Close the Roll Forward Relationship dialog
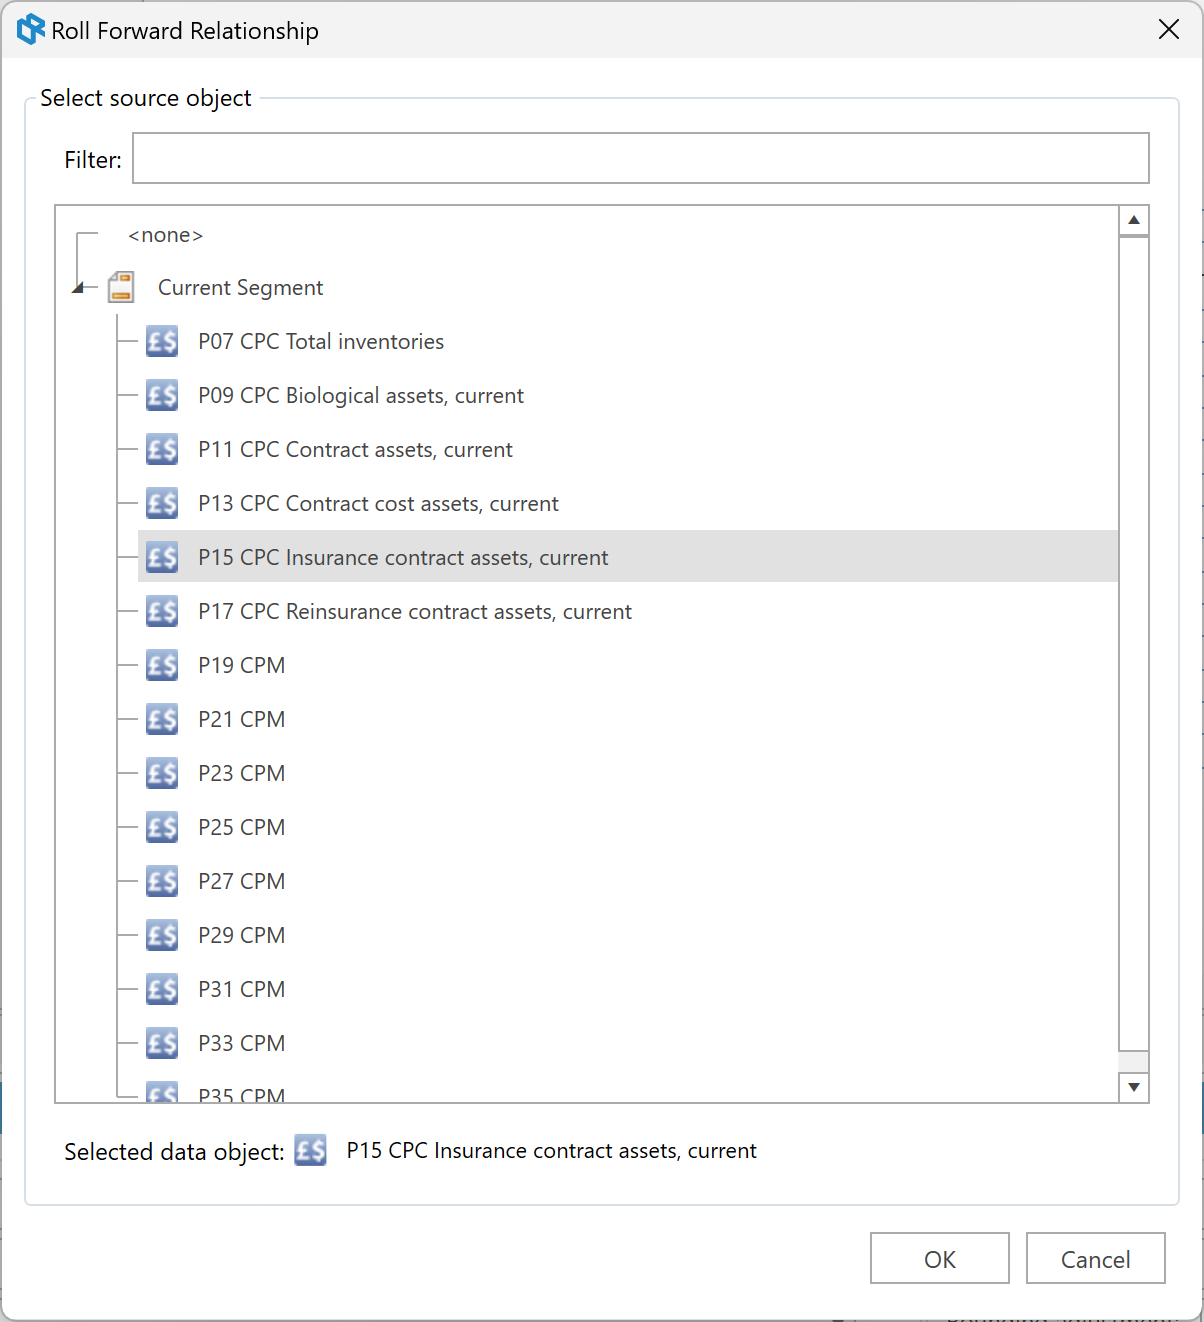Viewport: 1204px width, 1322px height. (1169, 30)
